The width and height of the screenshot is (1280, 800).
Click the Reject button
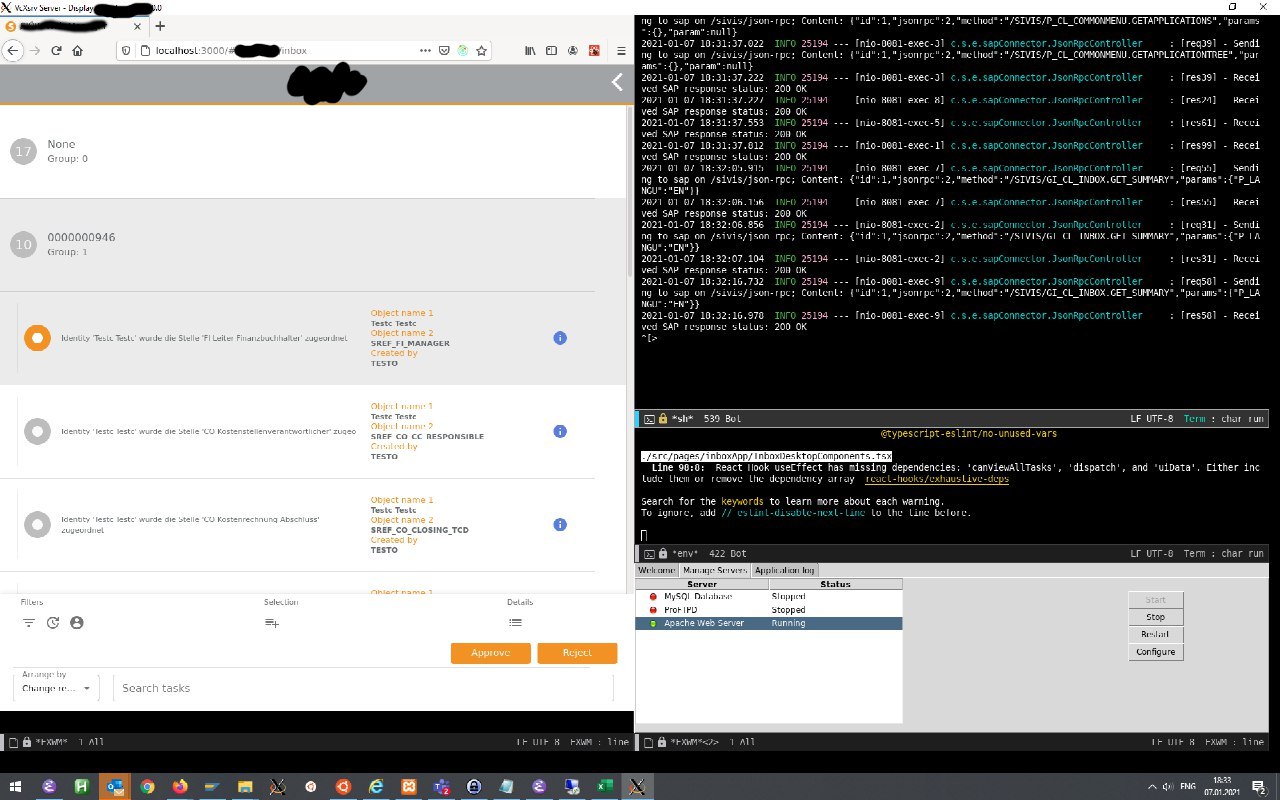pos(577,653)
